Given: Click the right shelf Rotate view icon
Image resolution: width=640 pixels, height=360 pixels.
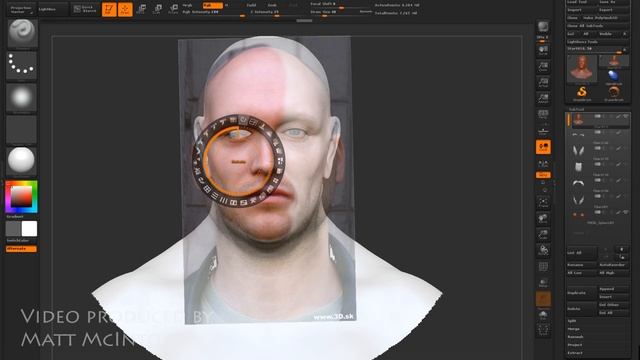Looking at the screenshot, I should 543,250.
